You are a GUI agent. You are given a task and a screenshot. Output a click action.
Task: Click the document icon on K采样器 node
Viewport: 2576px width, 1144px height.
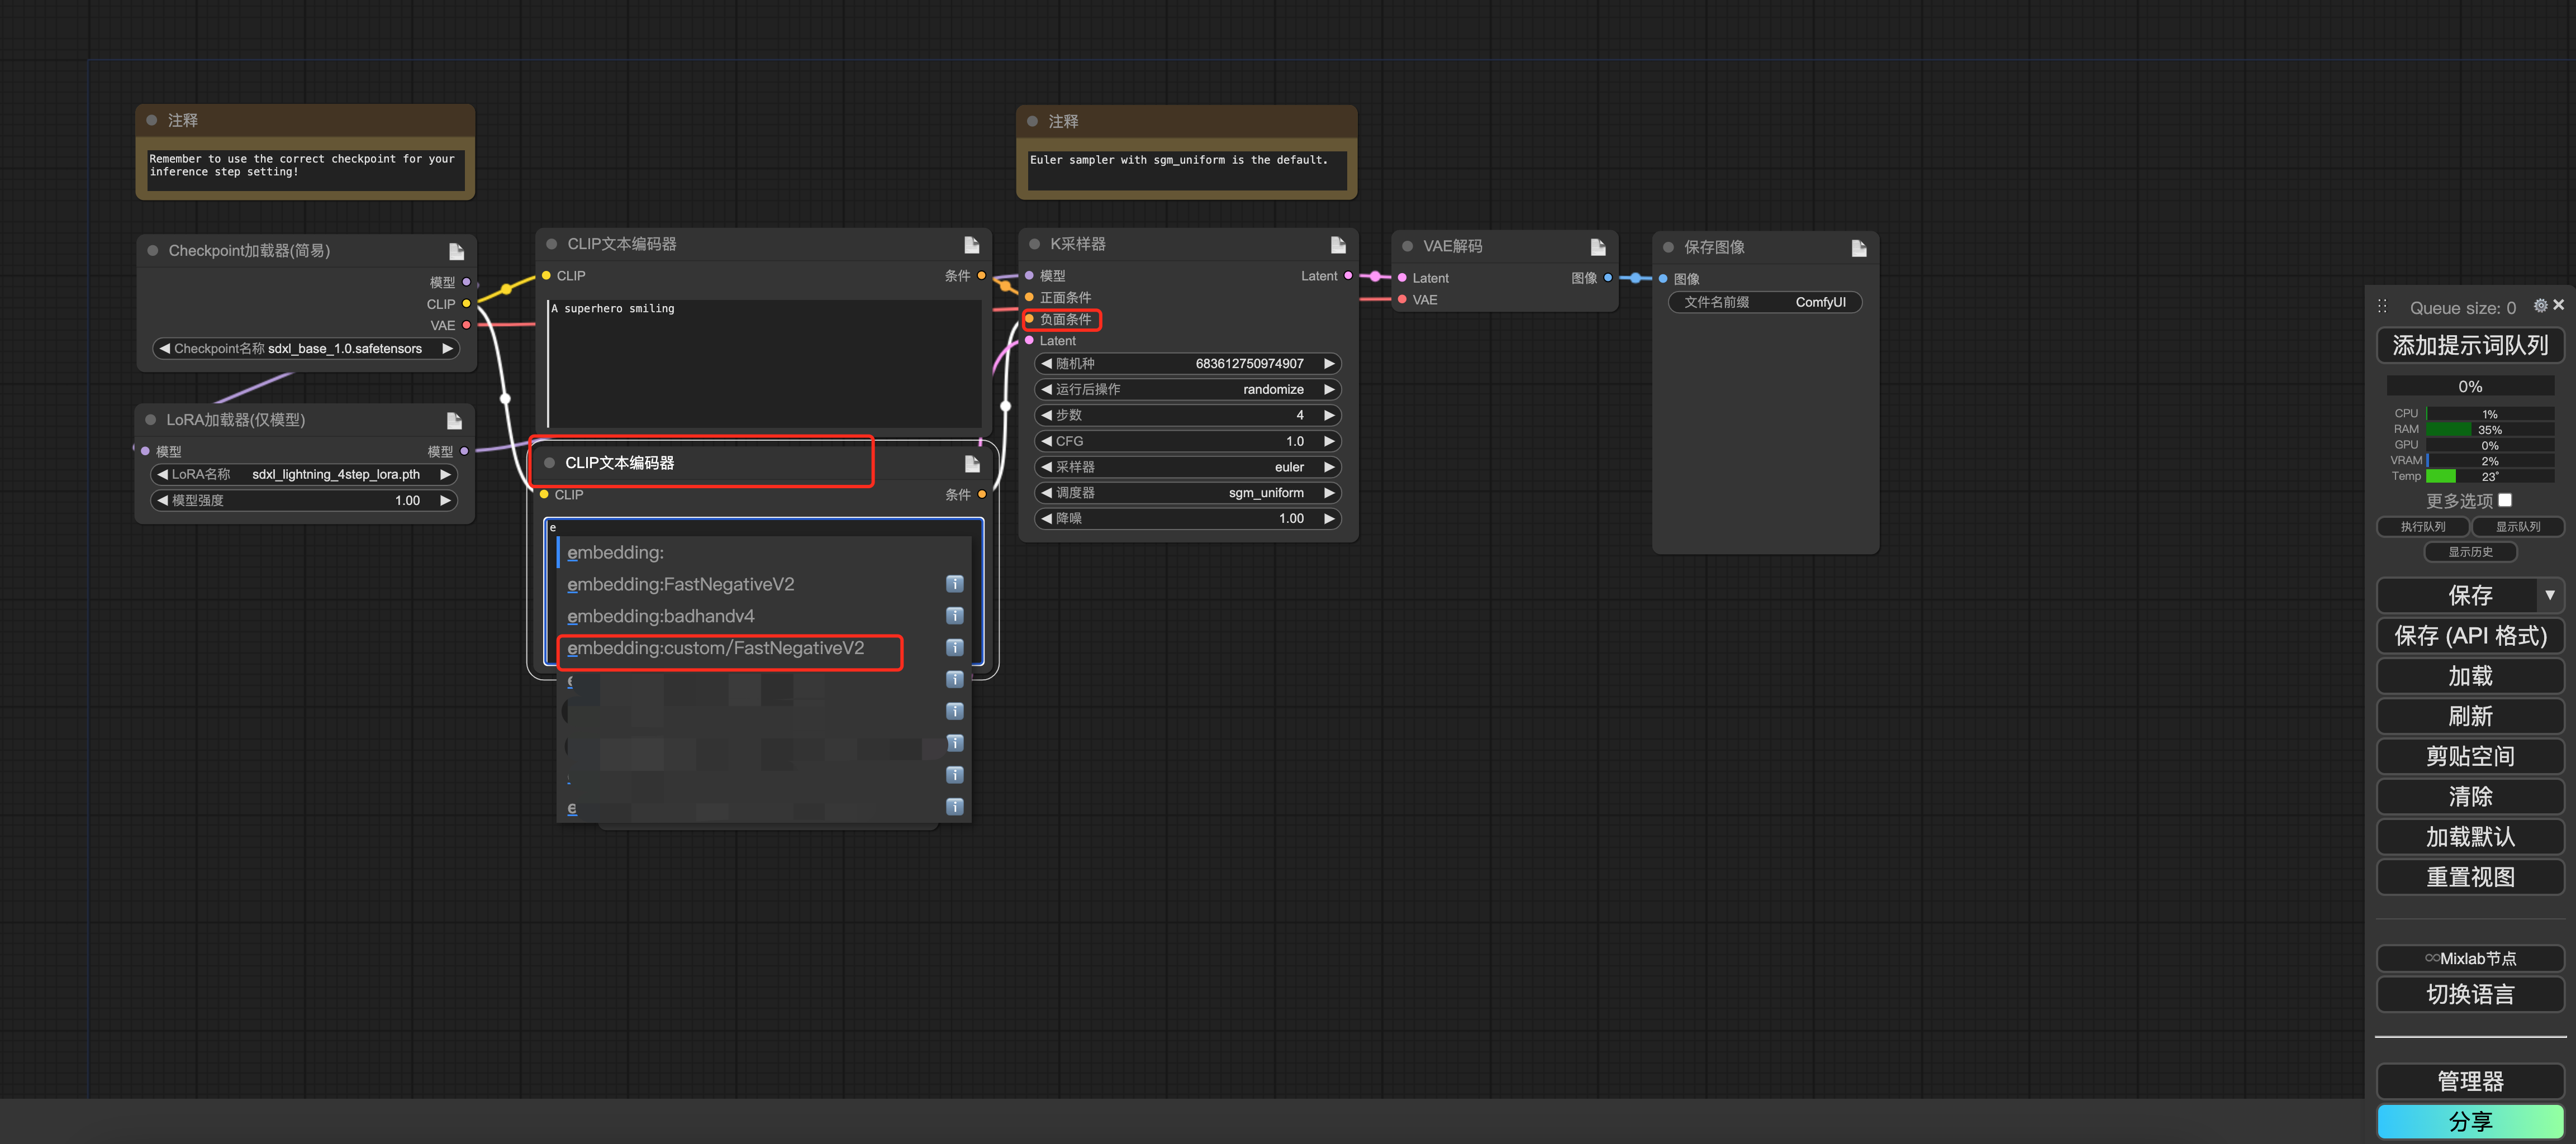tap(1338, 244)
